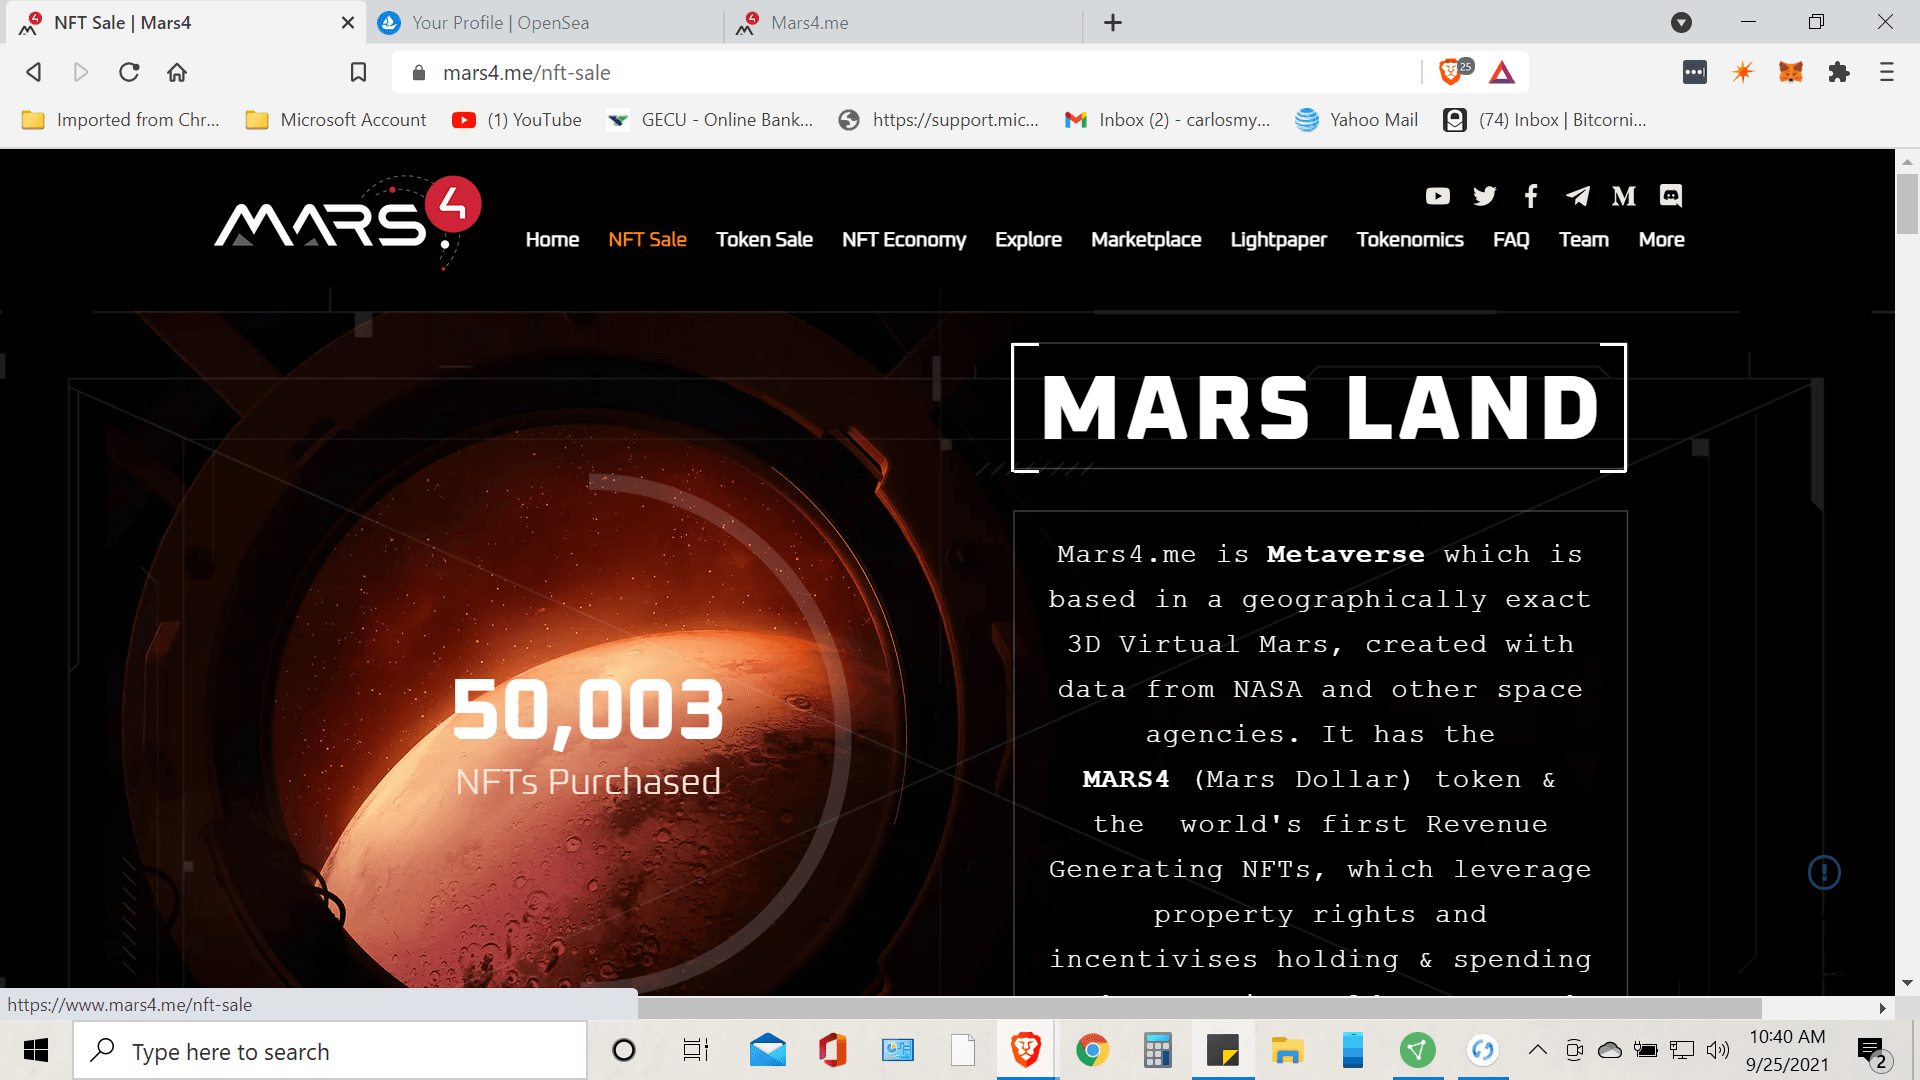Open the Yahoo Mail bookmark
This screenshot has height=1080, width=1920.
[1357, 120]
